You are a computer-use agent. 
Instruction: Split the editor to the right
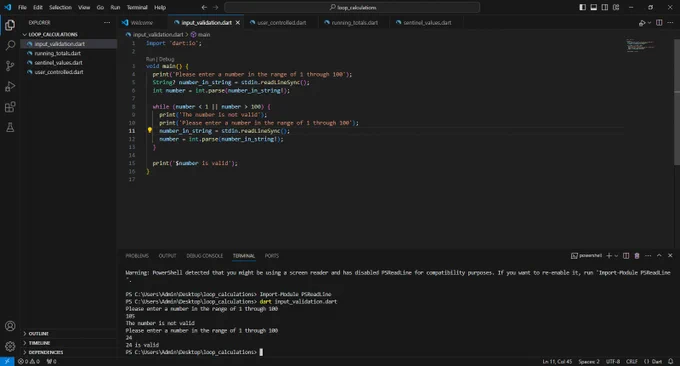[659, 23]
